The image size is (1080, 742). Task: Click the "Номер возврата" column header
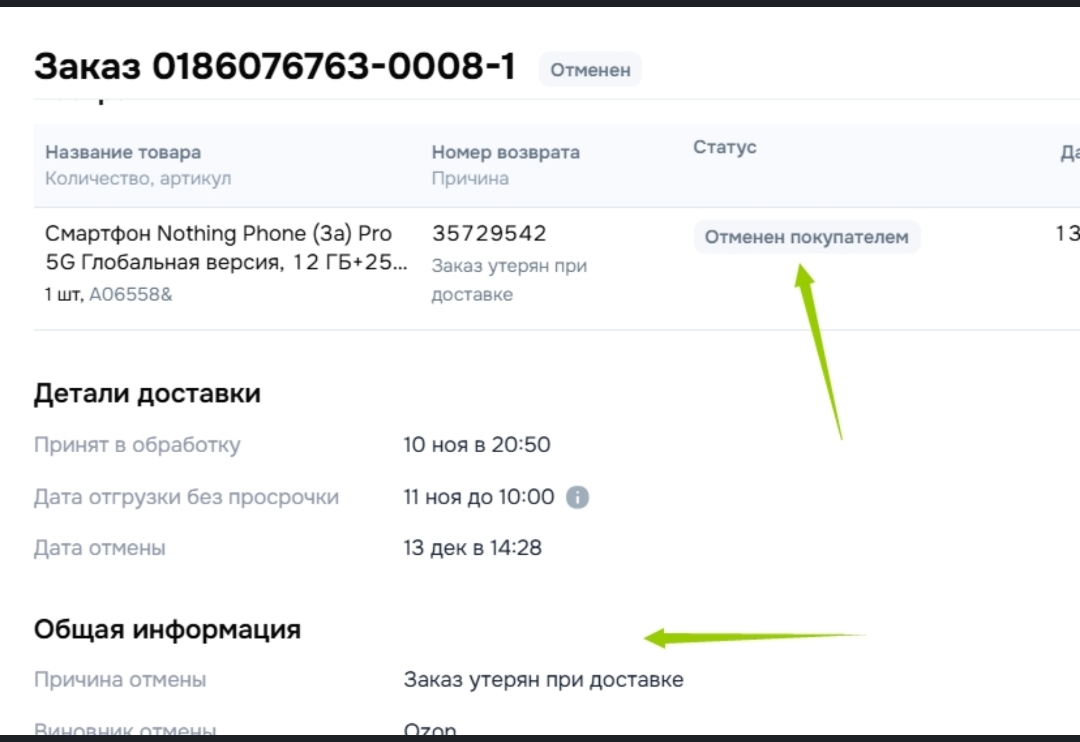click(x=505, y=152)
